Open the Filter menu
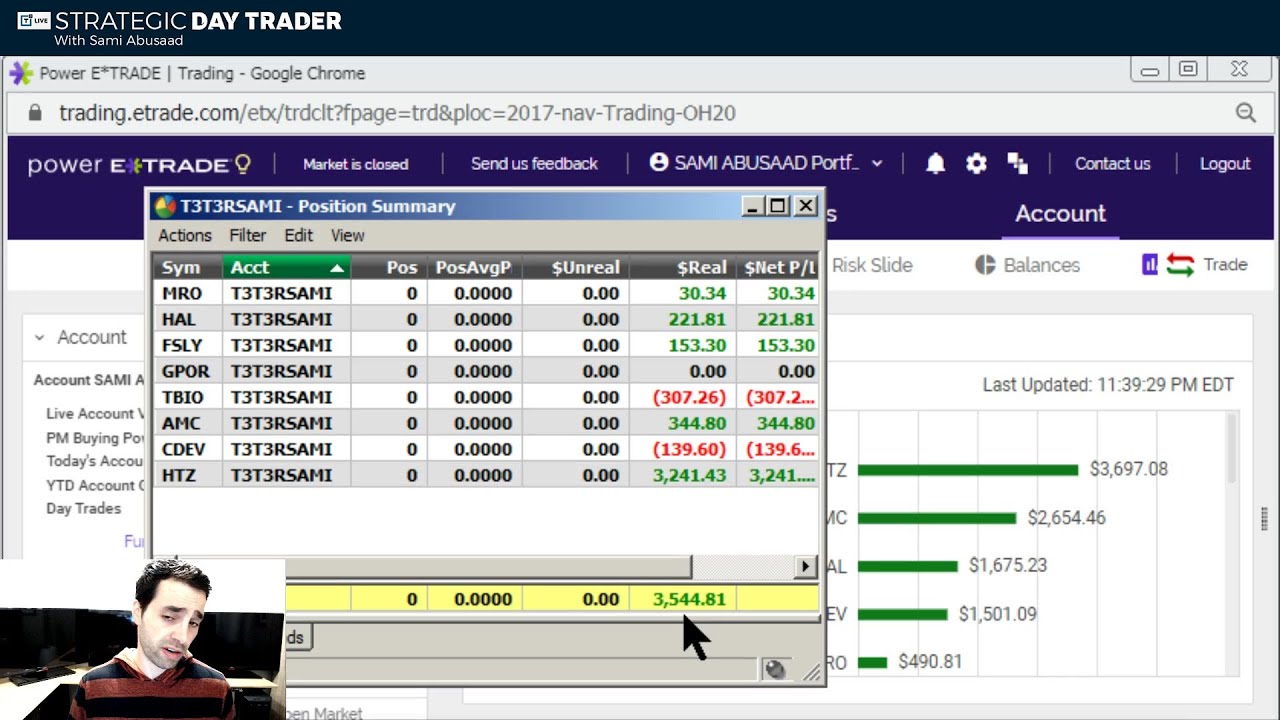 [x=247, y=235]
